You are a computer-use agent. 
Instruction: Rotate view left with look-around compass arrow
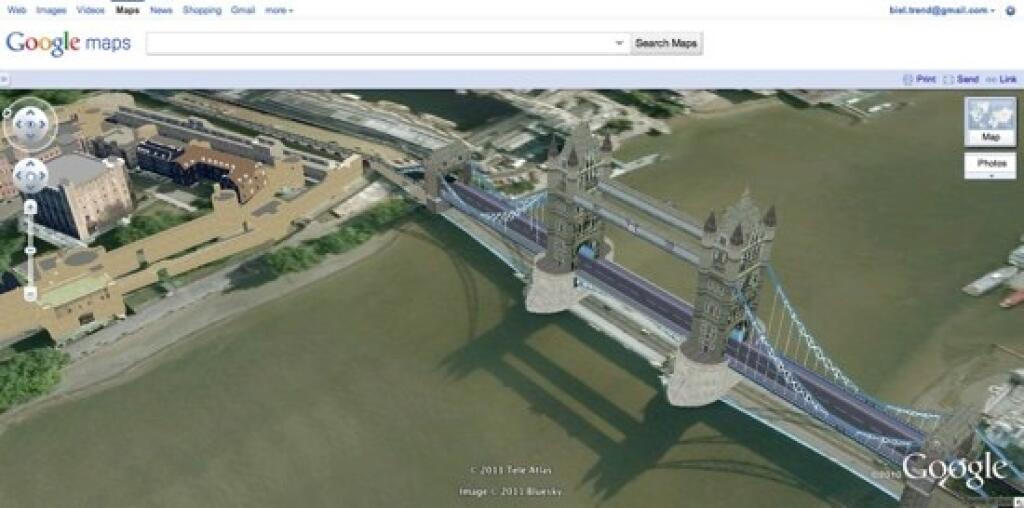19,124
